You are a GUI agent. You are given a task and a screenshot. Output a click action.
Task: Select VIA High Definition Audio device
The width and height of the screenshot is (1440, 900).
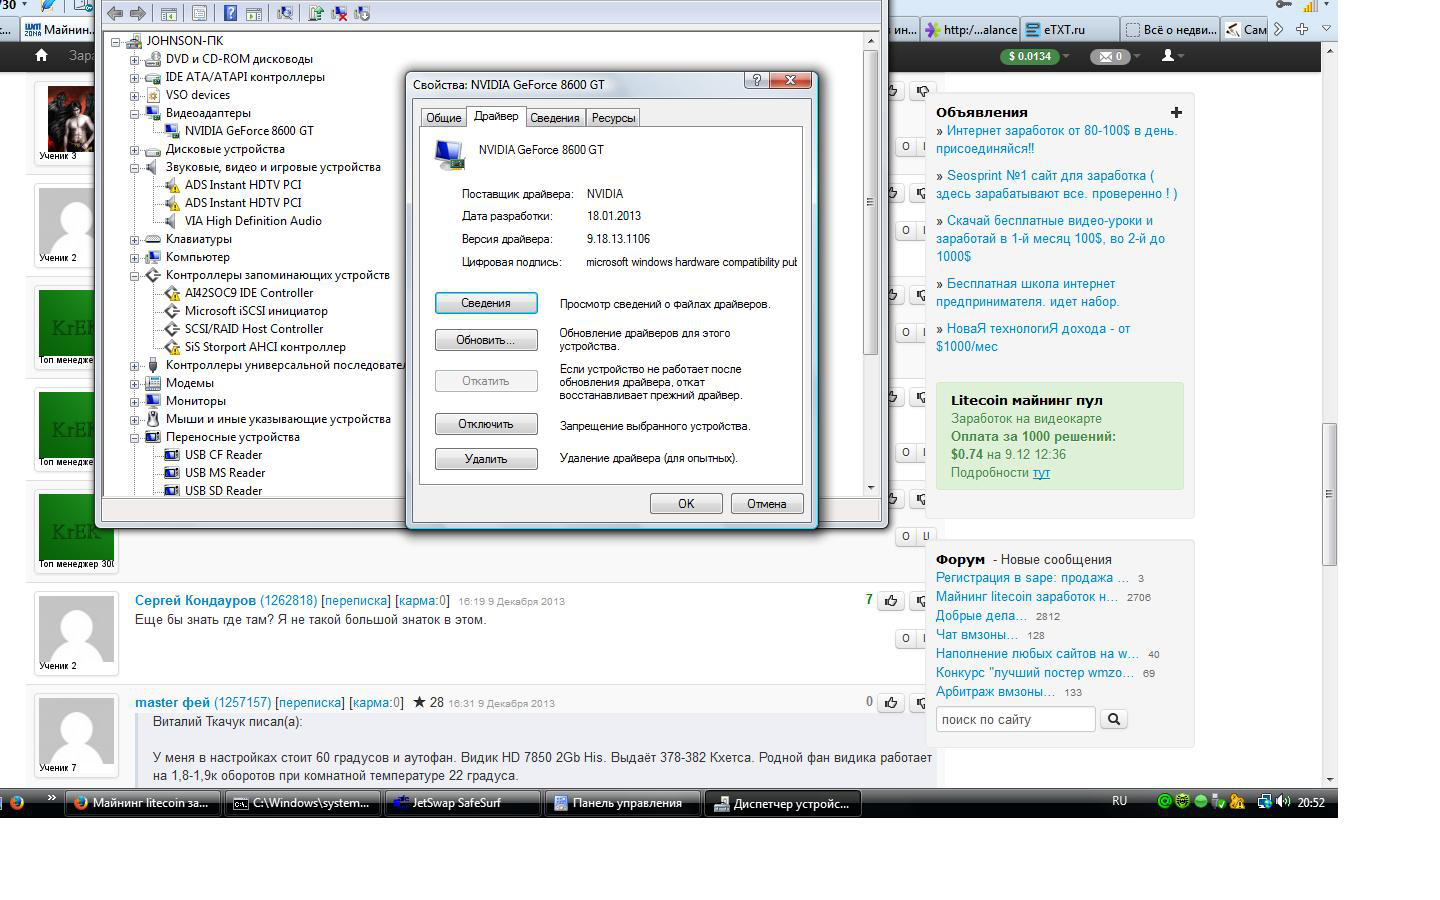(253, 221)
